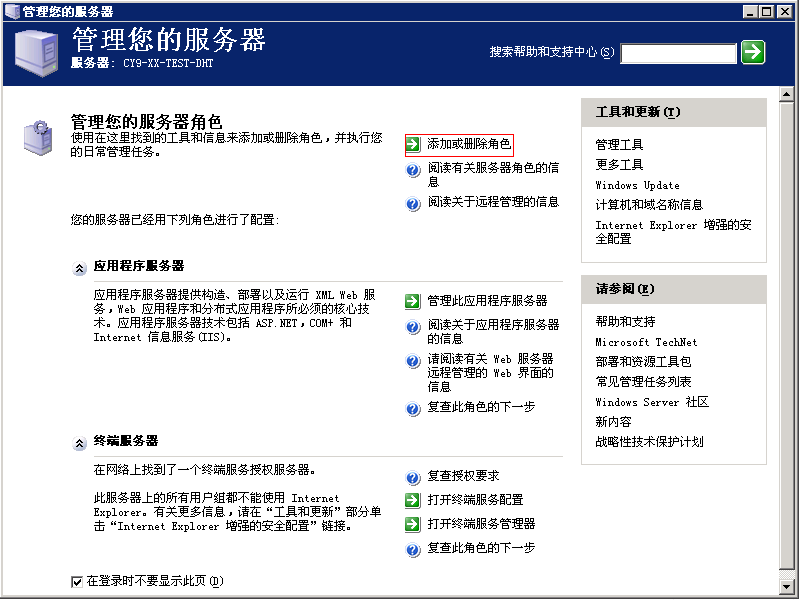Open 打开终端服务配置 link
799x600 pixels.
click(x=475, y=500)
